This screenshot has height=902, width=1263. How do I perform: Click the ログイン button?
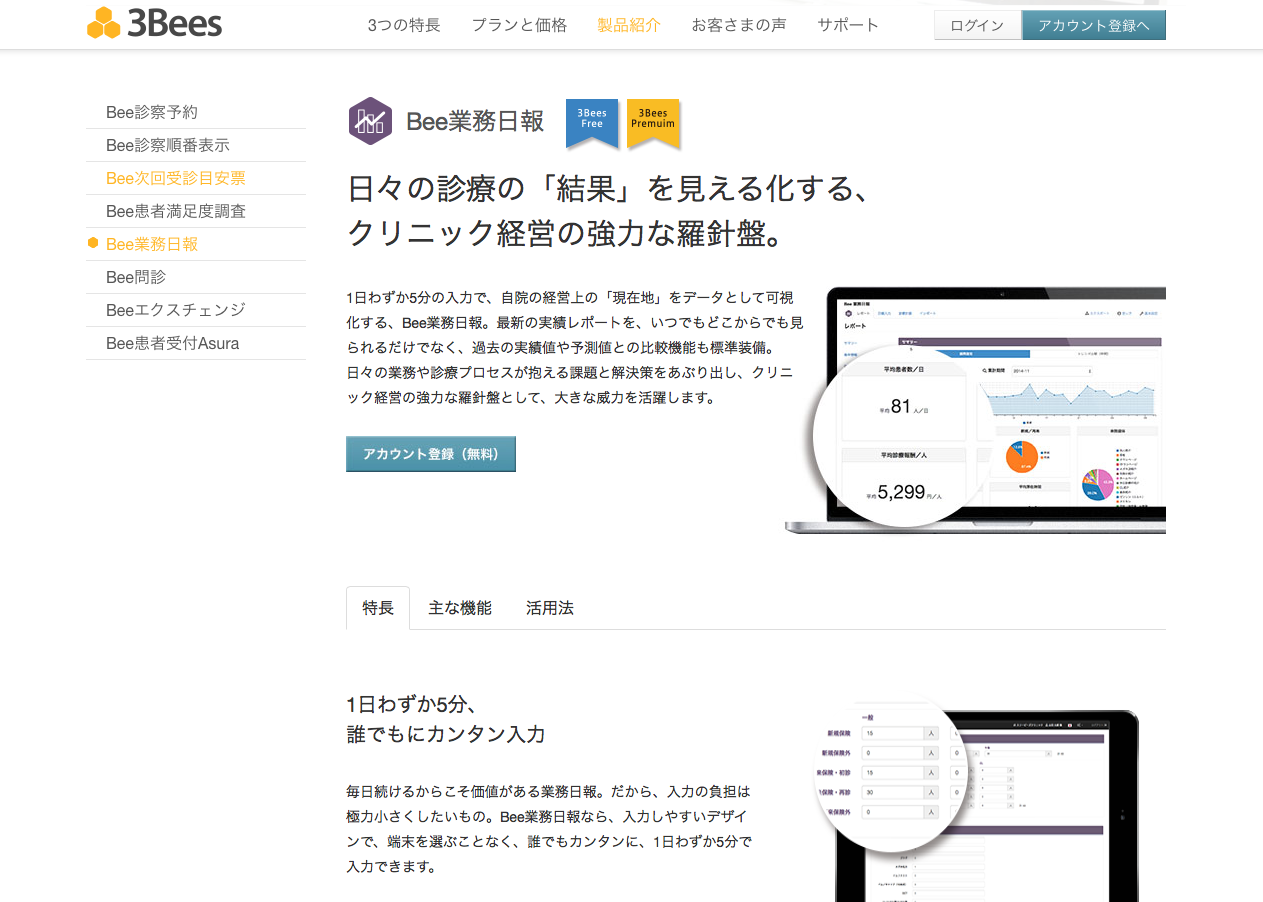pos(977,25)
